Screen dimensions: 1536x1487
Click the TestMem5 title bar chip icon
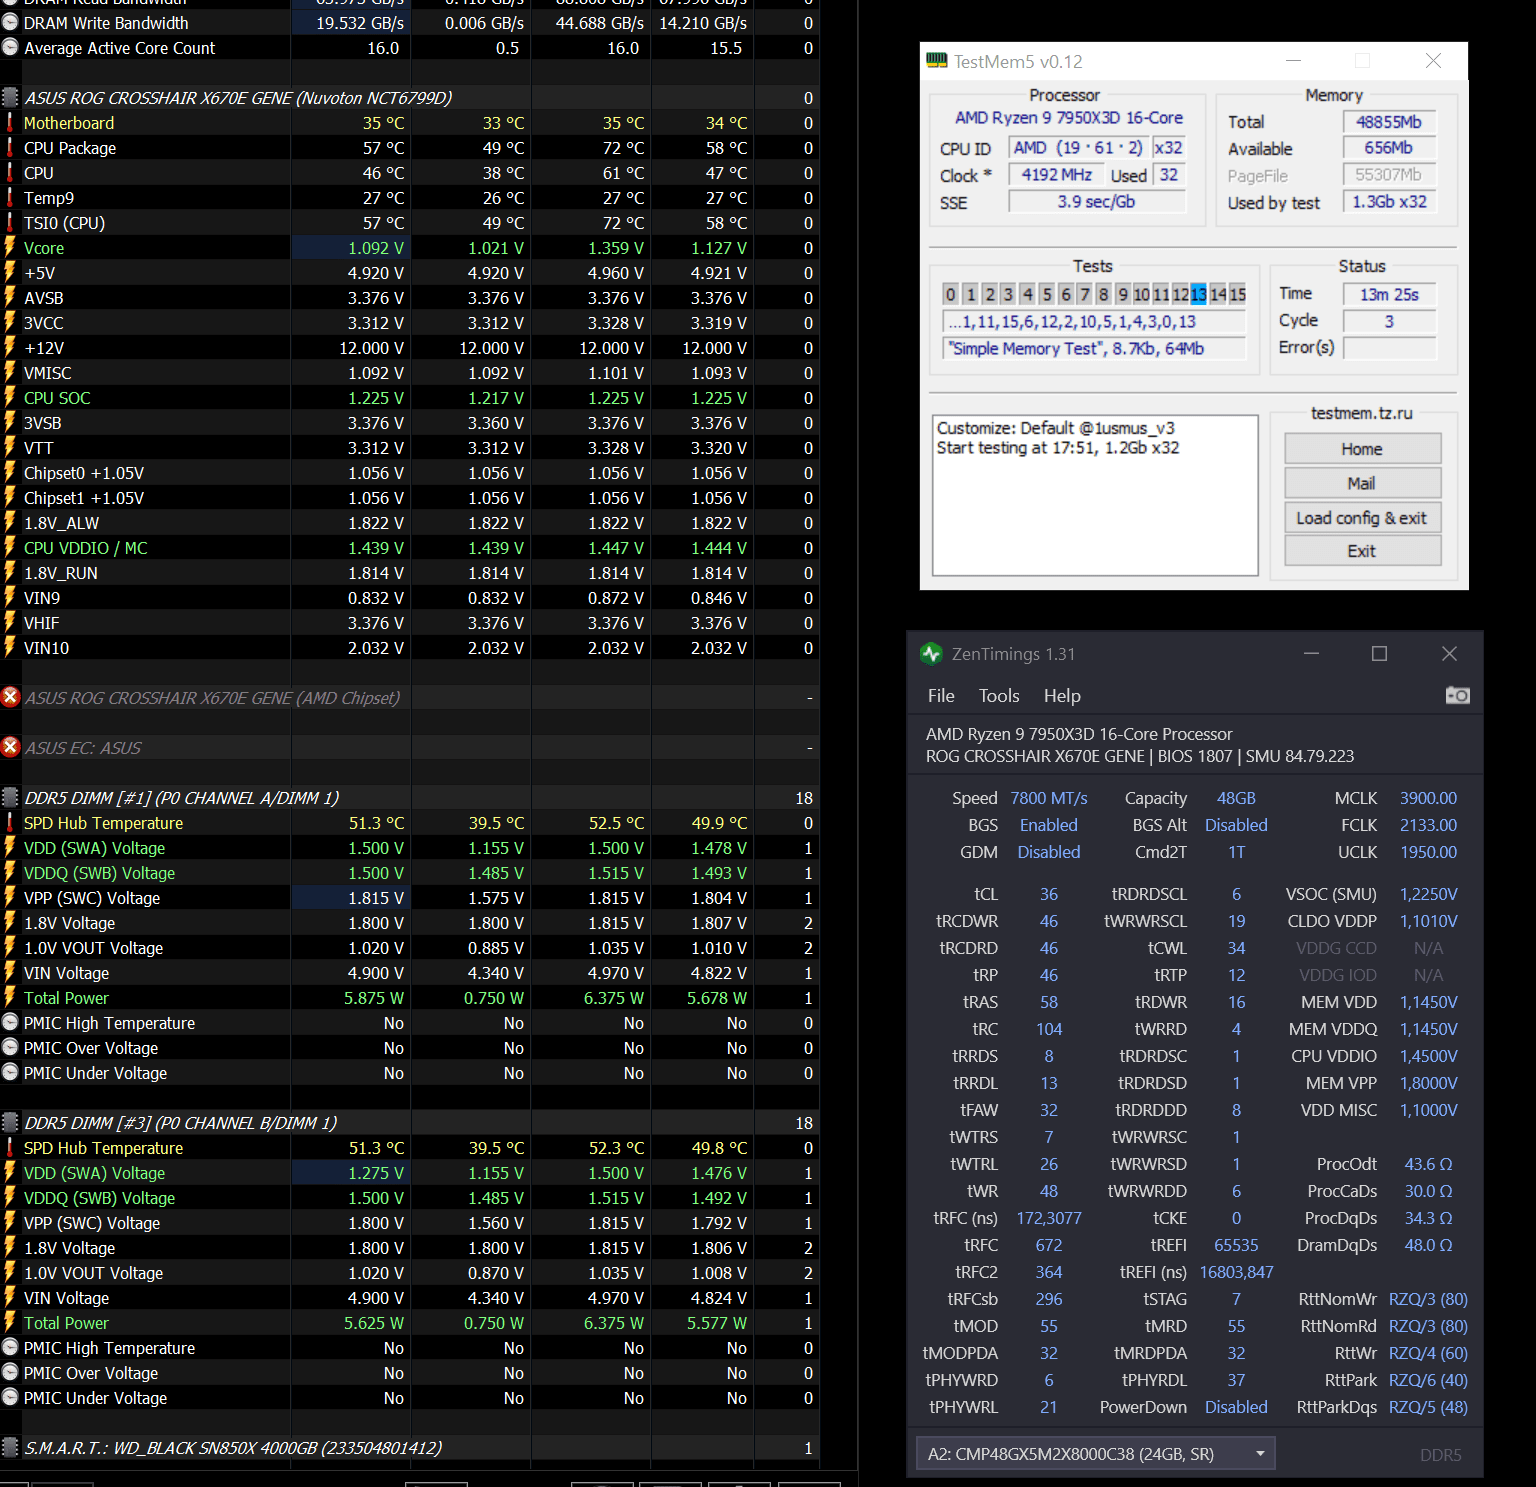(x=937, y=61)
